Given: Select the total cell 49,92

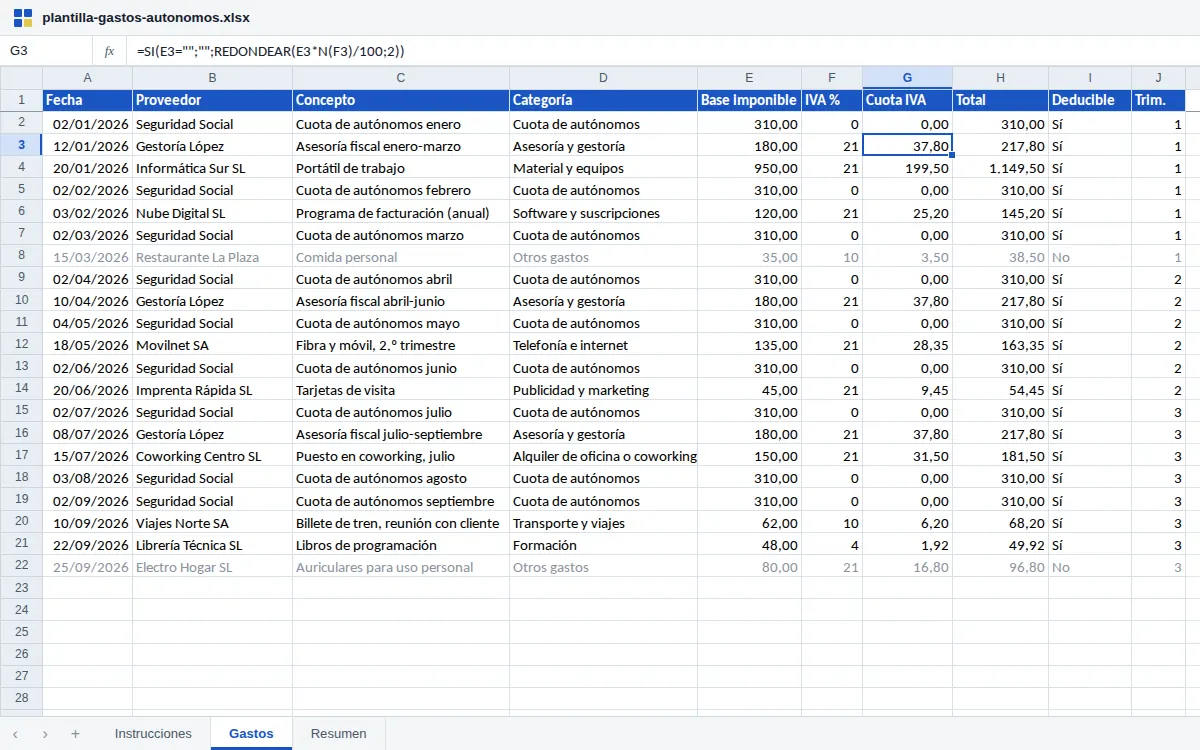Looking at the screenshot, I should [1001, 545].
